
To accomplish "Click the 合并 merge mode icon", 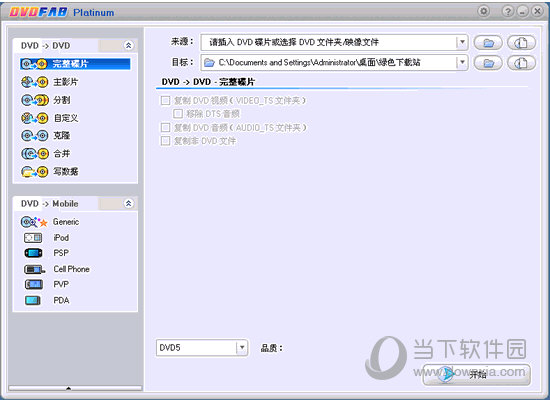I will (x=34, y=153).
